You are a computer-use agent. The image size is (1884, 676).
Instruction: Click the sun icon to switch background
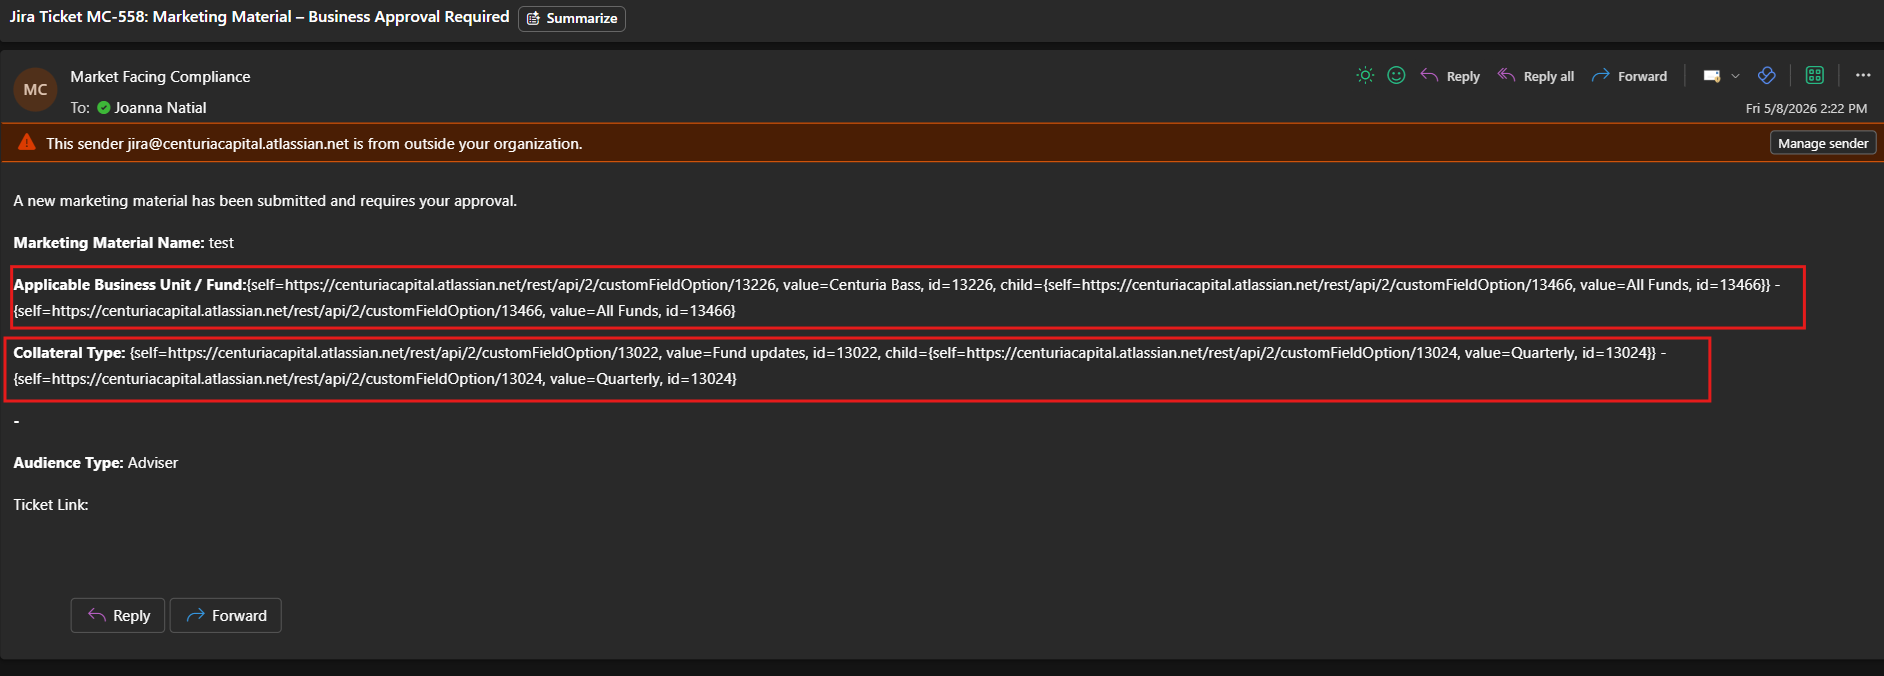tap(1365, 75)
